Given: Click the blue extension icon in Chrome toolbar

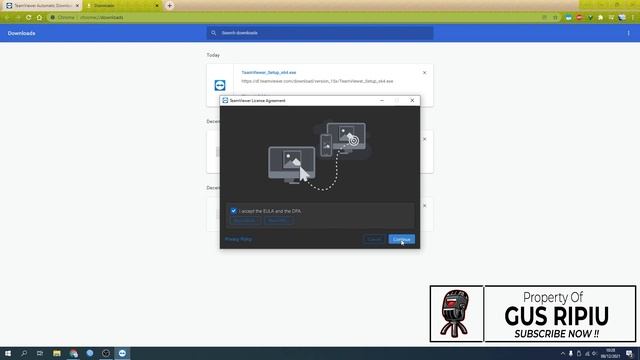Looking at the screenshot, I should pos(569,18).
